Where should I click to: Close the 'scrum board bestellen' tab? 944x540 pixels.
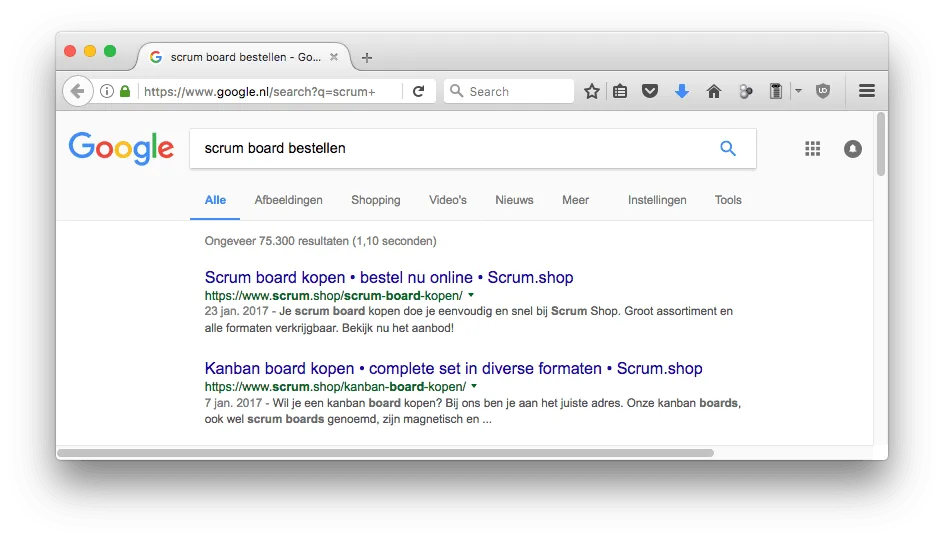pyautogui.click(x=334, y=57)
